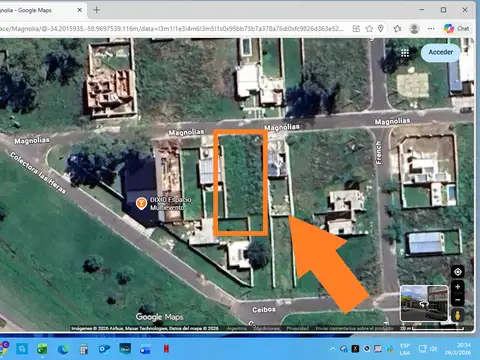This screenshot has width=480, height=360.
Task: Click Enviar comentarios sobre el producto link
Action: pos(354,328)
